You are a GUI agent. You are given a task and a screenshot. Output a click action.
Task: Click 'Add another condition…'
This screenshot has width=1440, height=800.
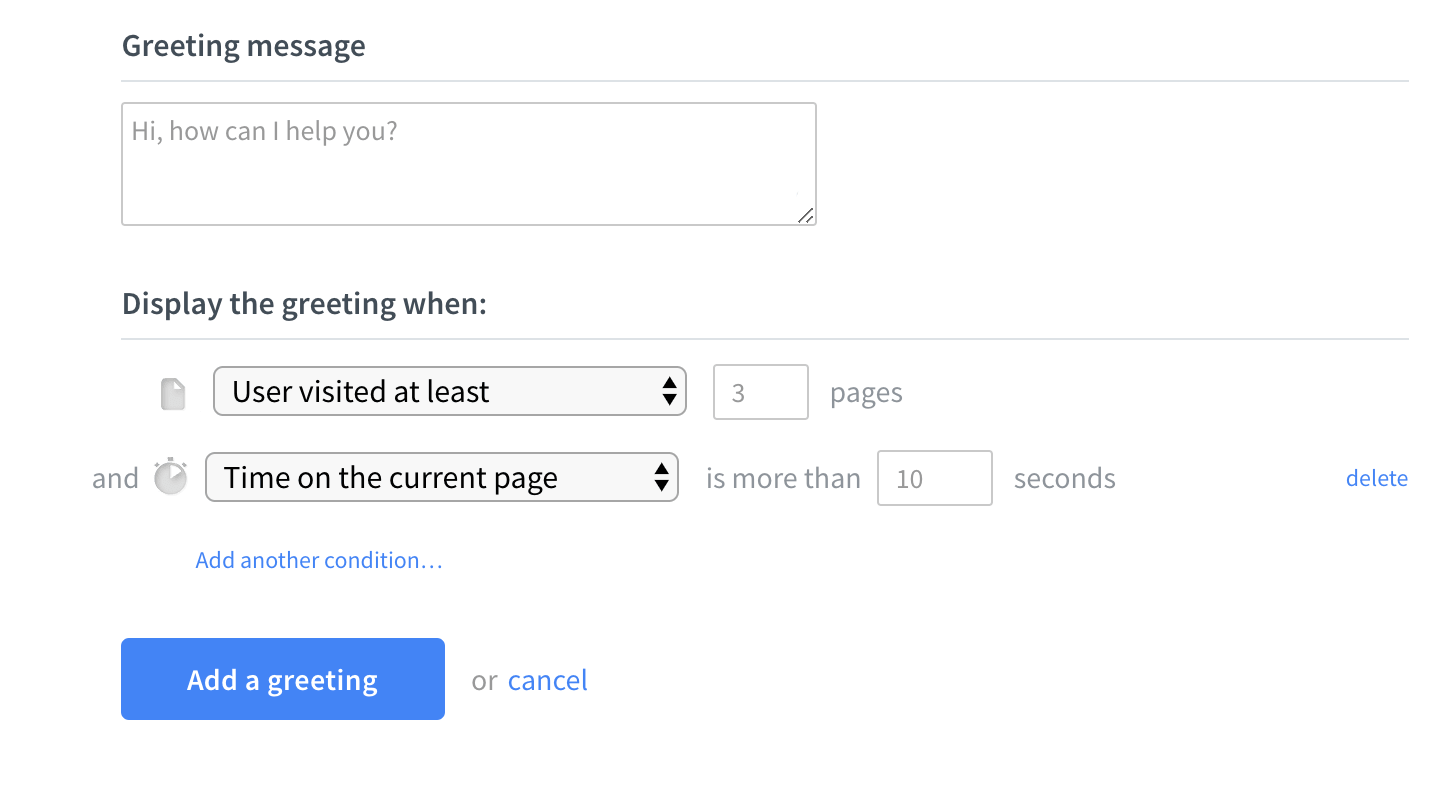[x=318, y=560]
